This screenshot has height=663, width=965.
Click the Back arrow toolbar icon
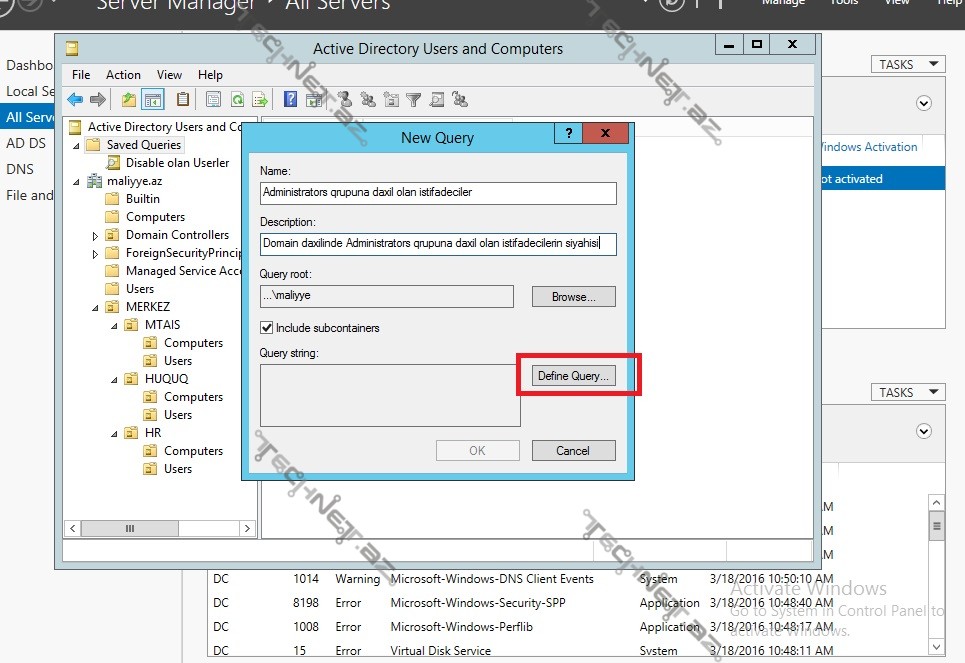(x=75, y=99)
